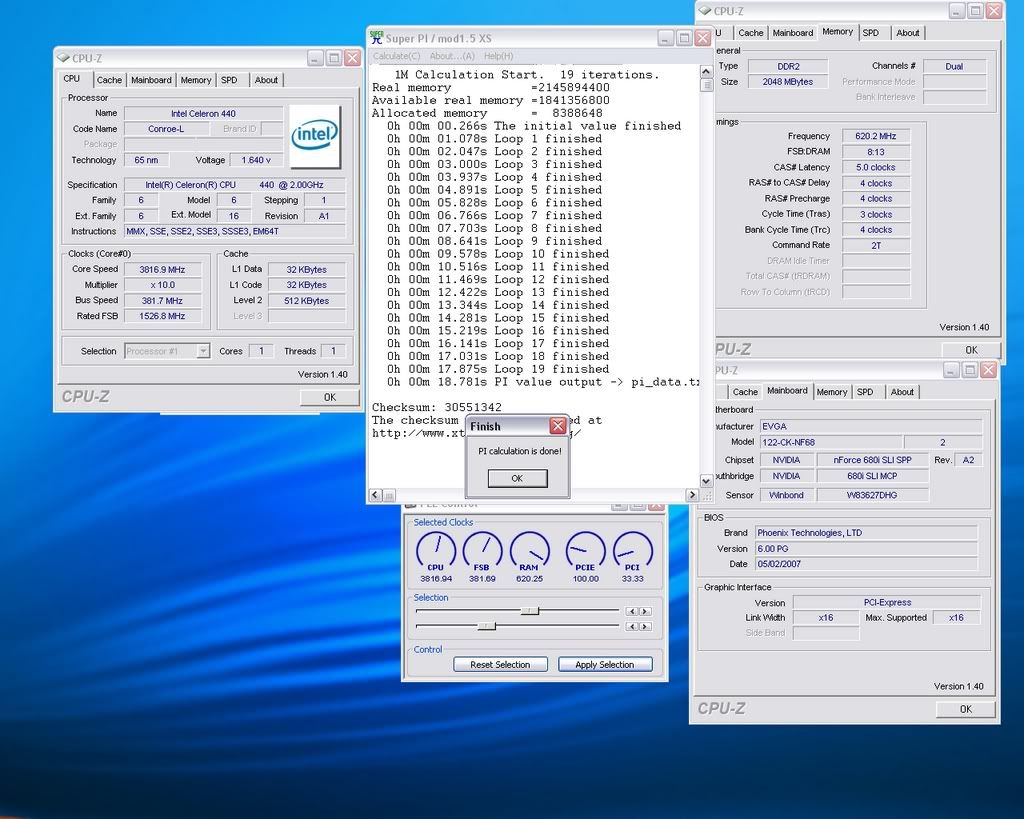This screenshot has width=1024, height=819.
Task: Open the Processor selection dropdown
Action: click(203, 351)
